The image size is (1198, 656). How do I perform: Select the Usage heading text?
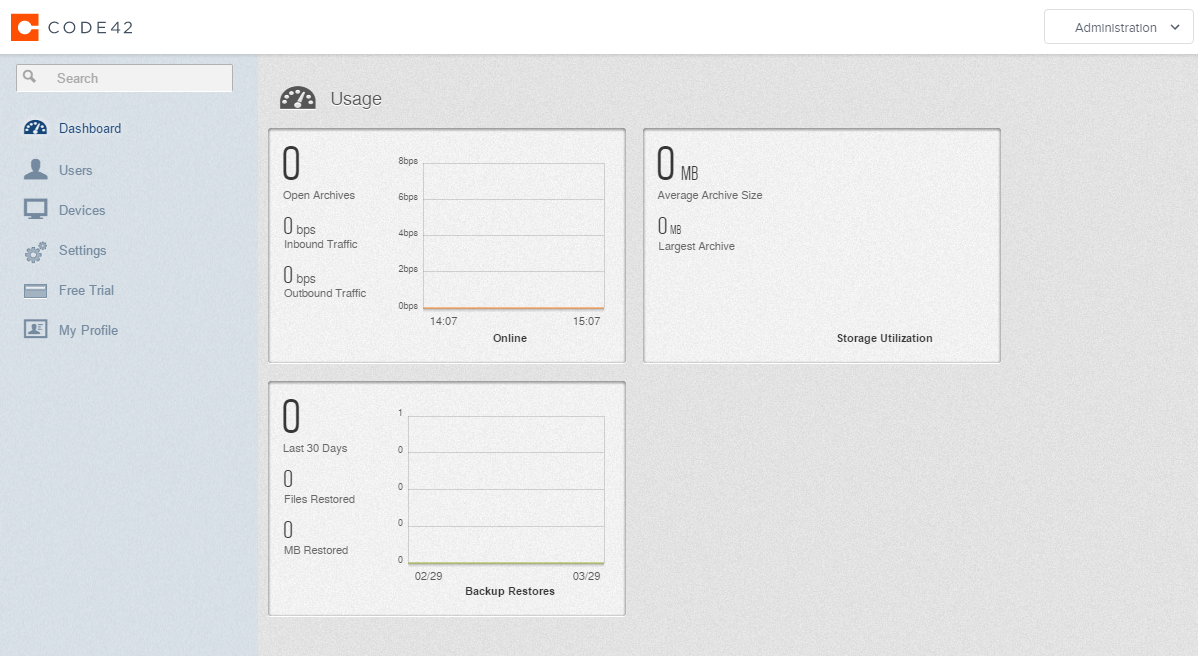356,99
